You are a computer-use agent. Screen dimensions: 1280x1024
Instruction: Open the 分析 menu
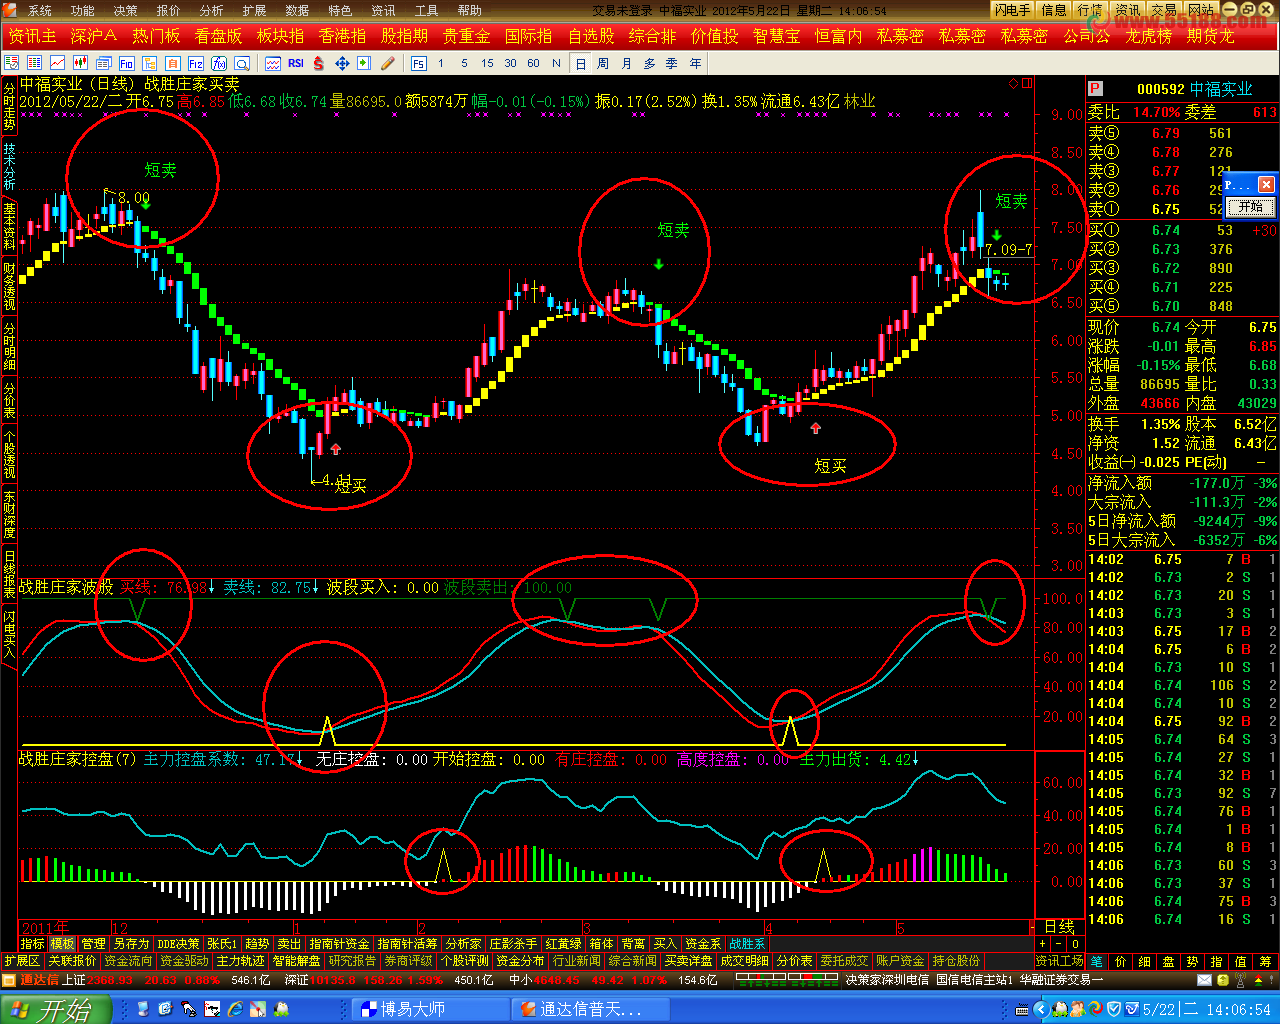[211, 10]
